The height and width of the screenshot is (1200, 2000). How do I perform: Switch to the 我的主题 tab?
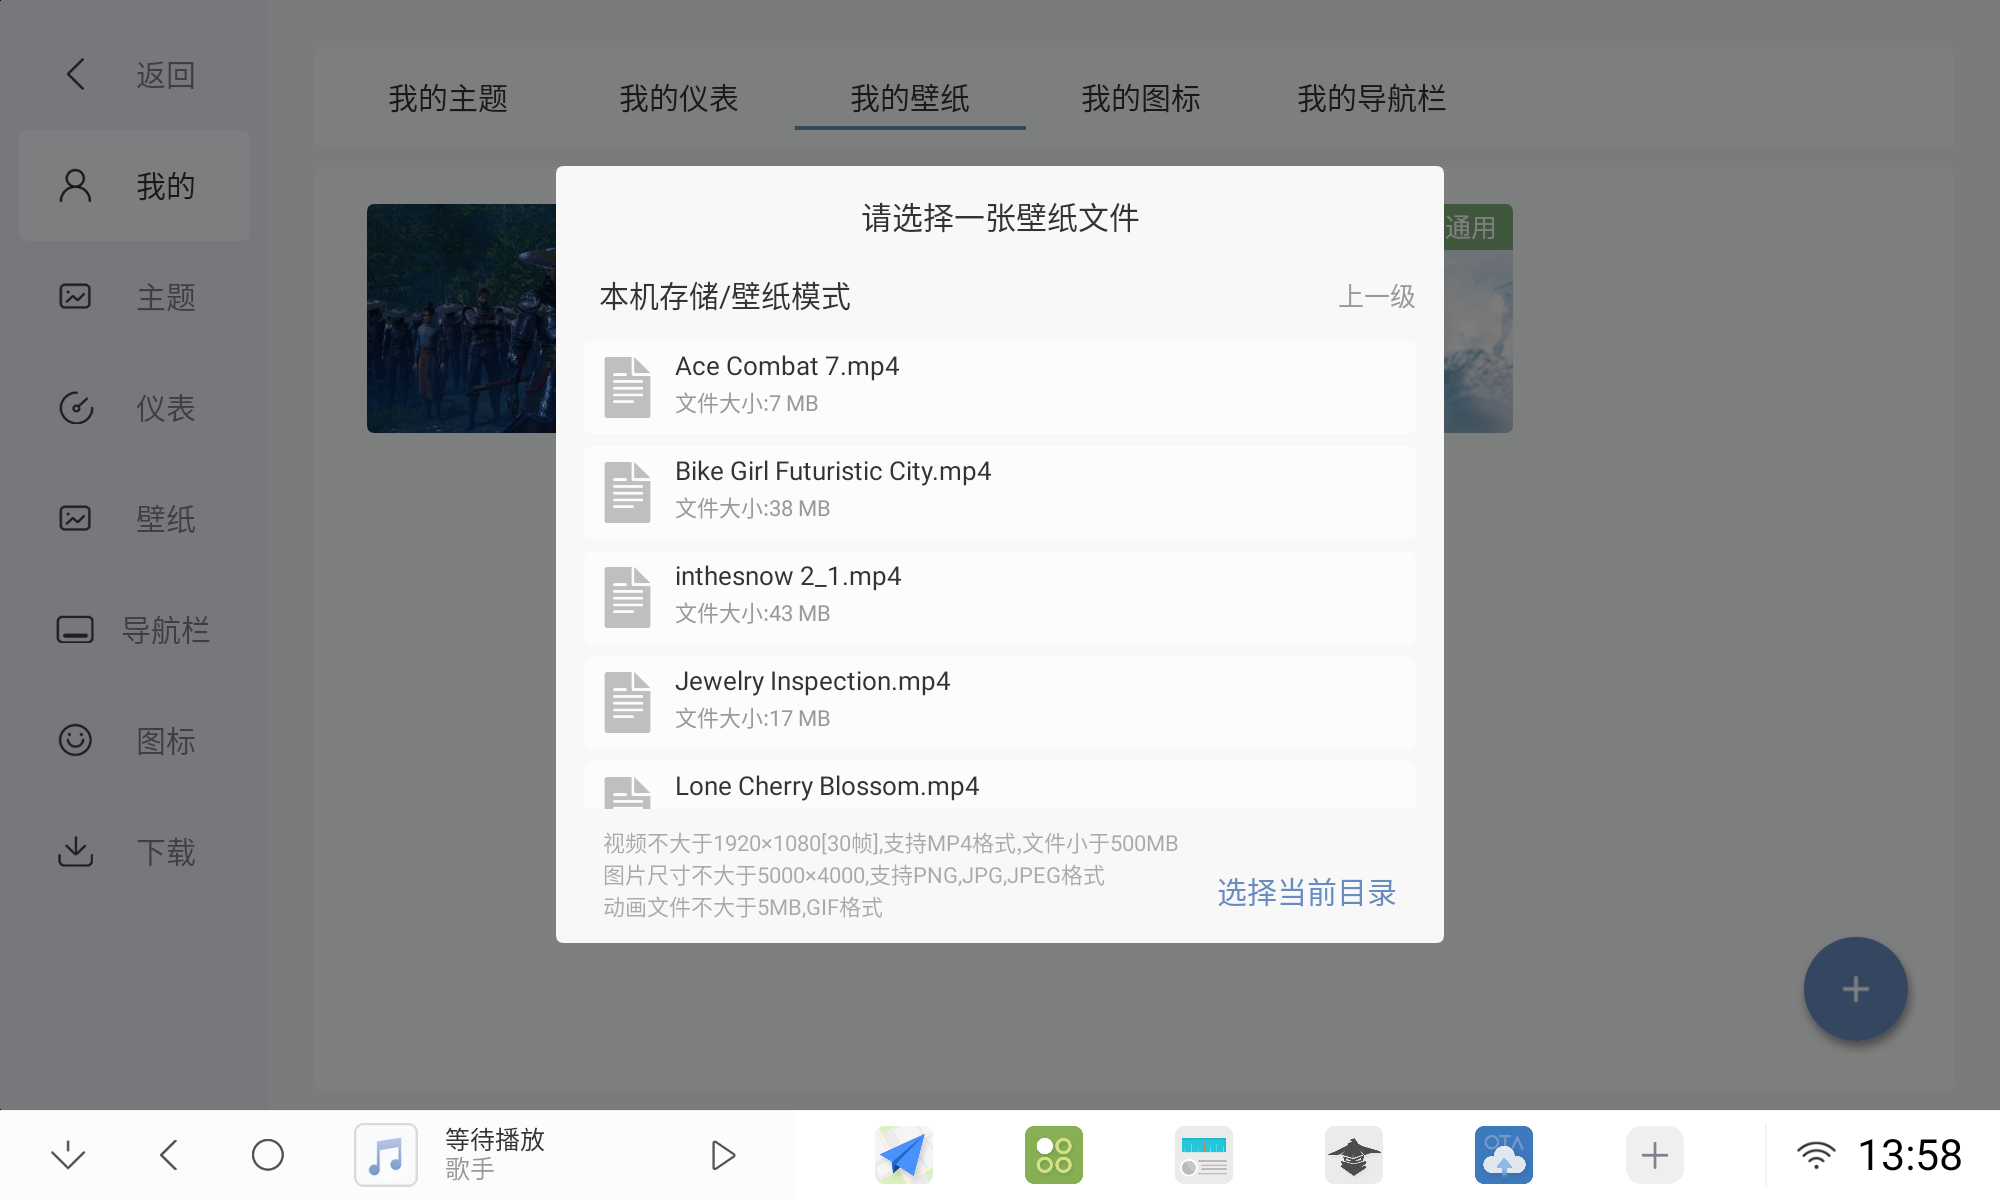pyautogui.click(x=447, y=98)
